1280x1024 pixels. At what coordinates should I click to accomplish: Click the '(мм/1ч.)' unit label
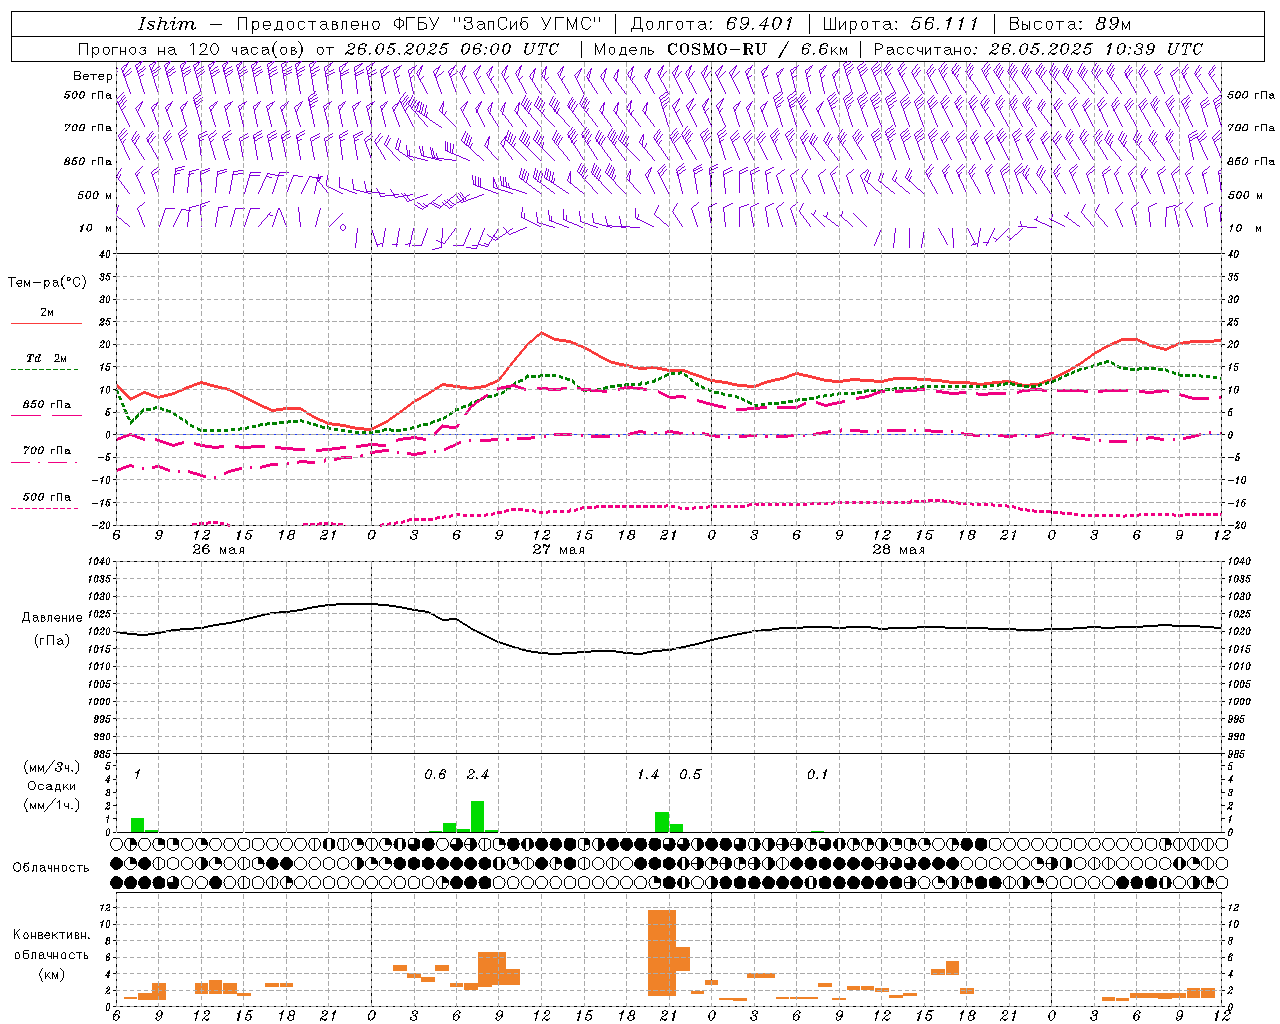[51, 805]
